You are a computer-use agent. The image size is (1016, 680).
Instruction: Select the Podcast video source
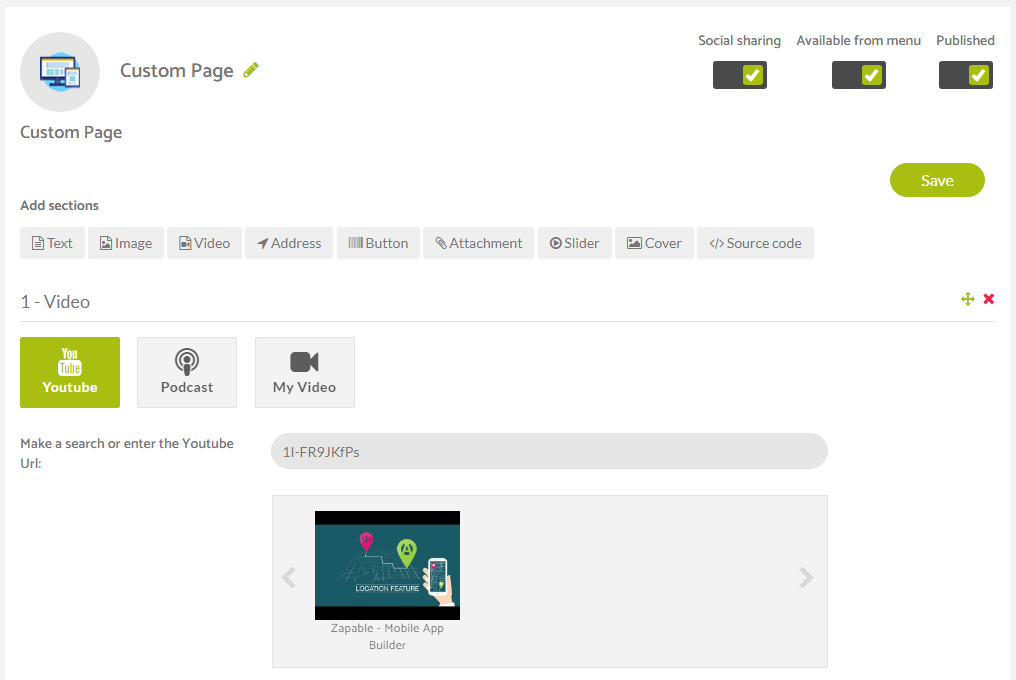click(x=187, y=372)
